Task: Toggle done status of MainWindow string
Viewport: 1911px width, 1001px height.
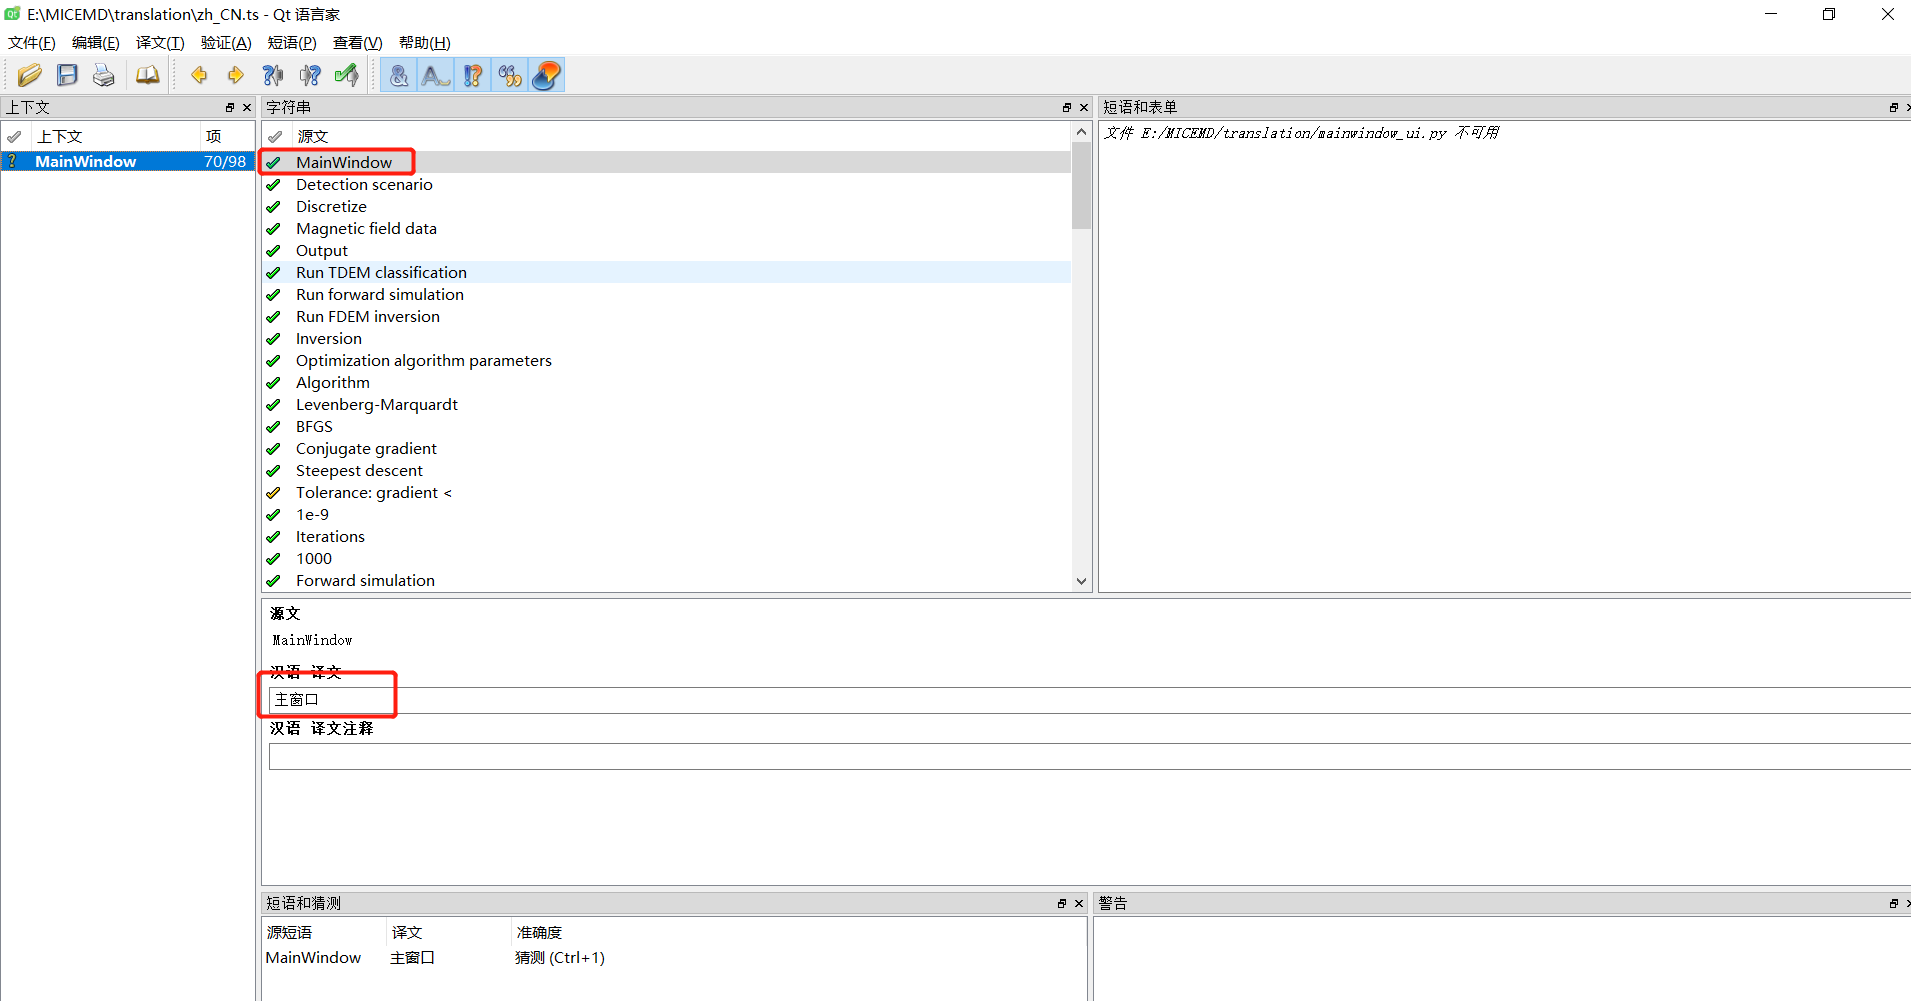Action: 273,162
